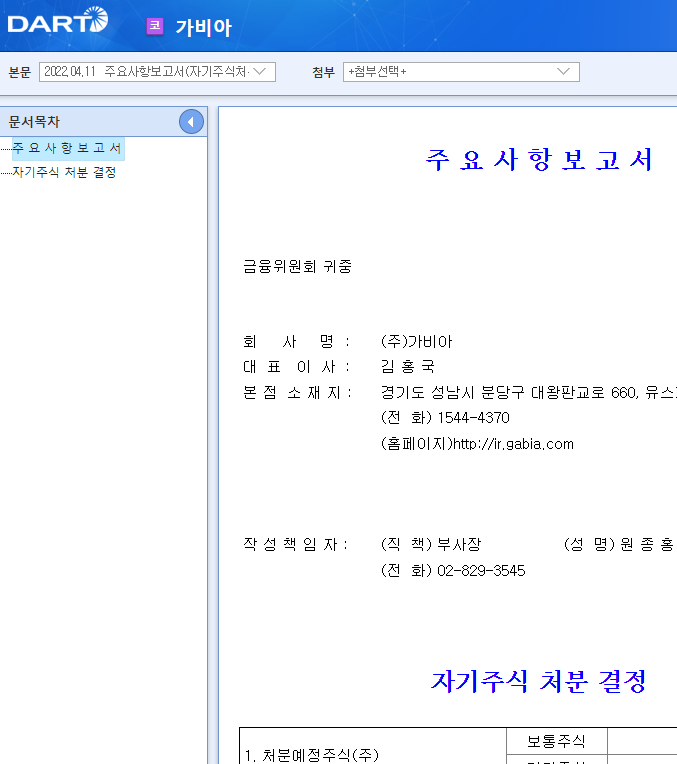The image size is (677, 764).
Task: Open the 본문 document version dropdown
Action: tap(157, 72)
